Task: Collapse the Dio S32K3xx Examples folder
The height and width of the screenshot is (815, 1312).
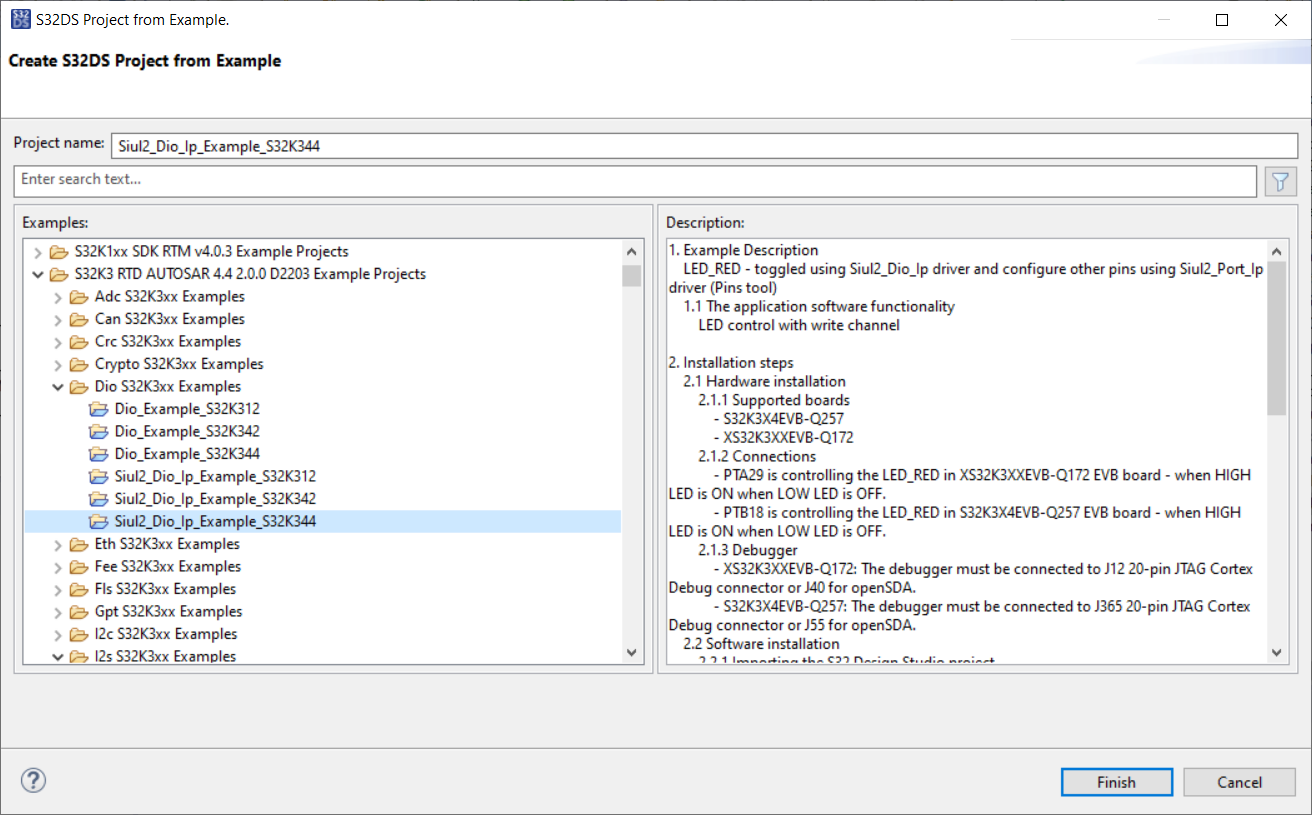Action: point(58,387)
